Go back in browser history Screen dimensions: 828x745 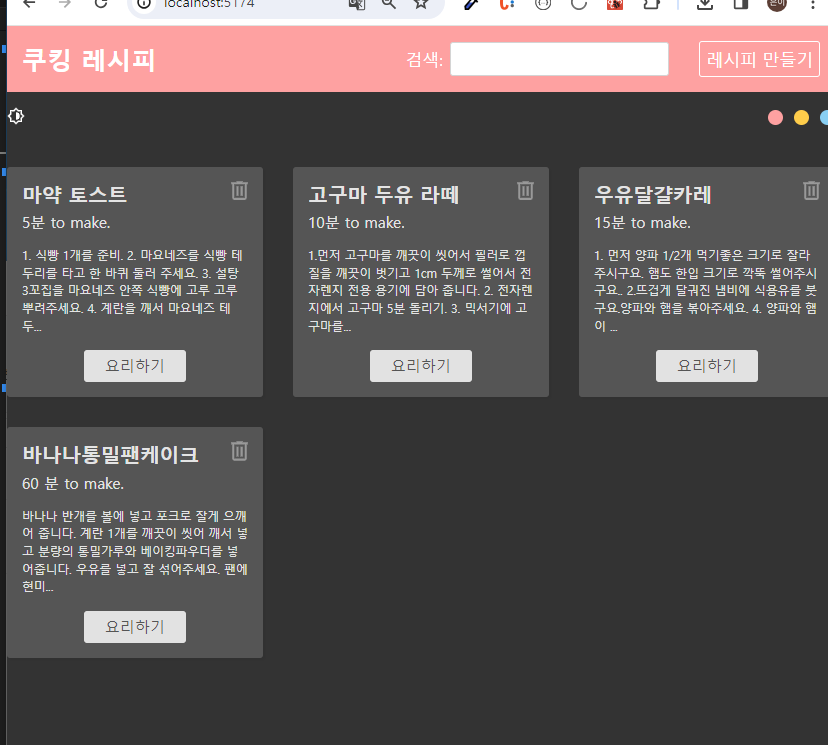29,3
